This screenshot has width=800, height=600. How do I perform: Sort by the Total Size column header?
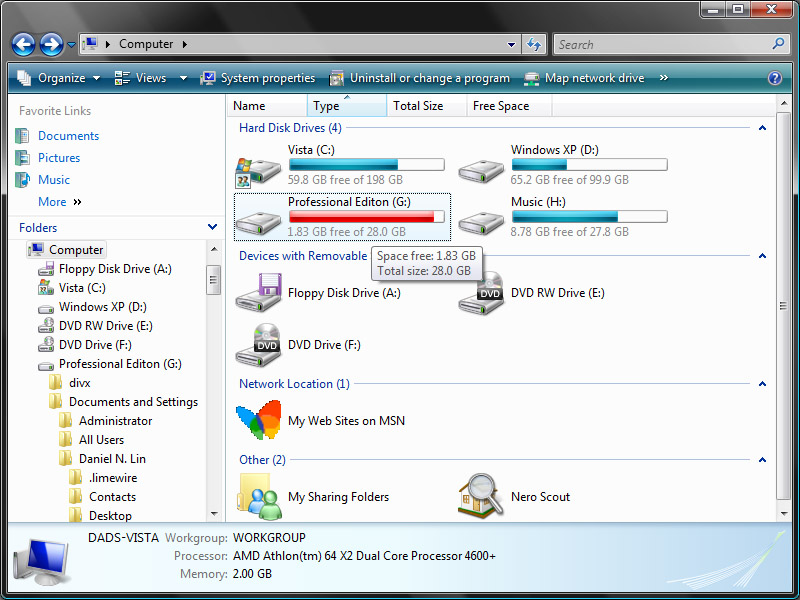tap(427, 106)
